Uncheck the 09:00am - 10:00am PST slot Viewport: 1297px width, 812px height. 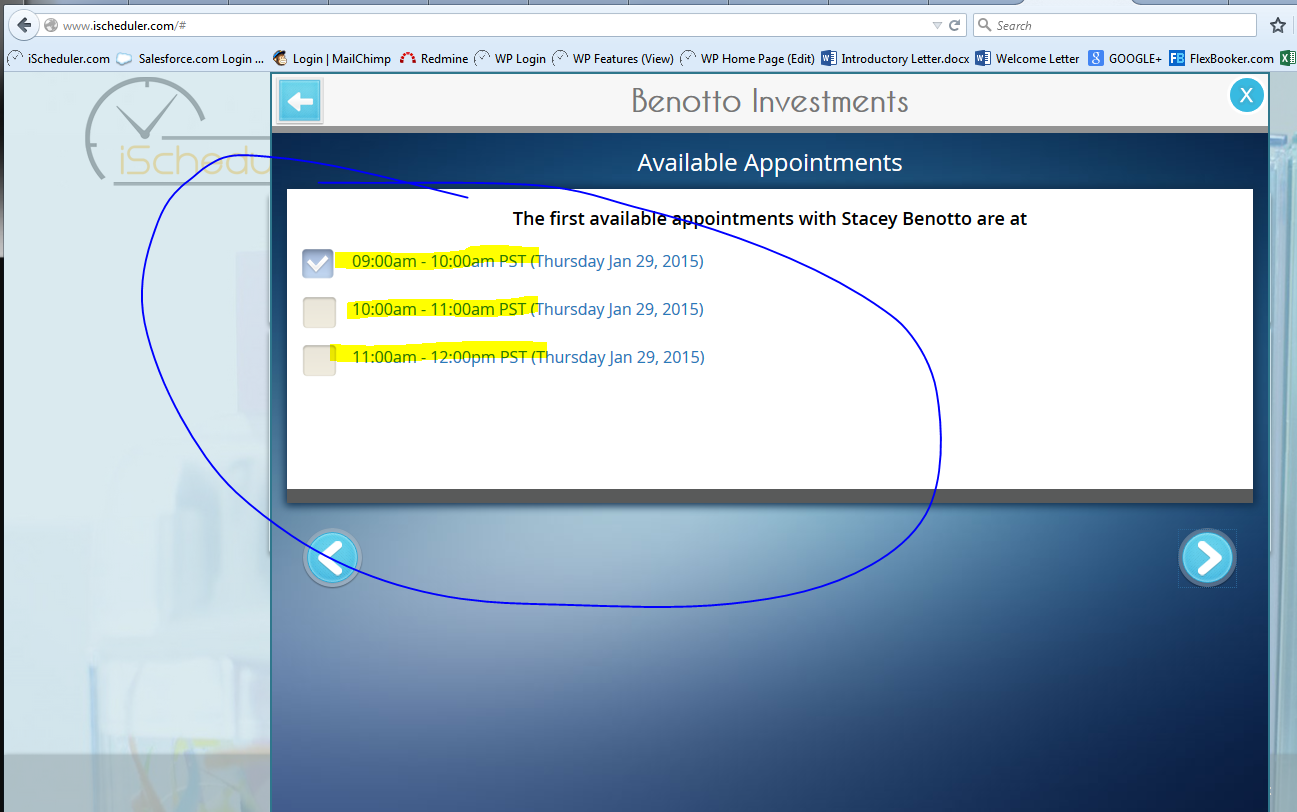coord(318,263)
